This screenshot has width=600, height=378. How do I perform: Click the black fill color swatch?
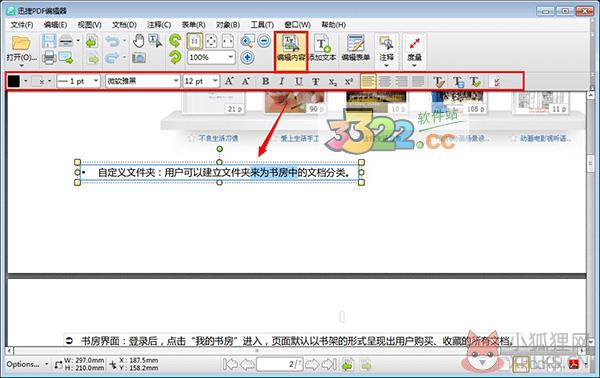click(14, 81)
